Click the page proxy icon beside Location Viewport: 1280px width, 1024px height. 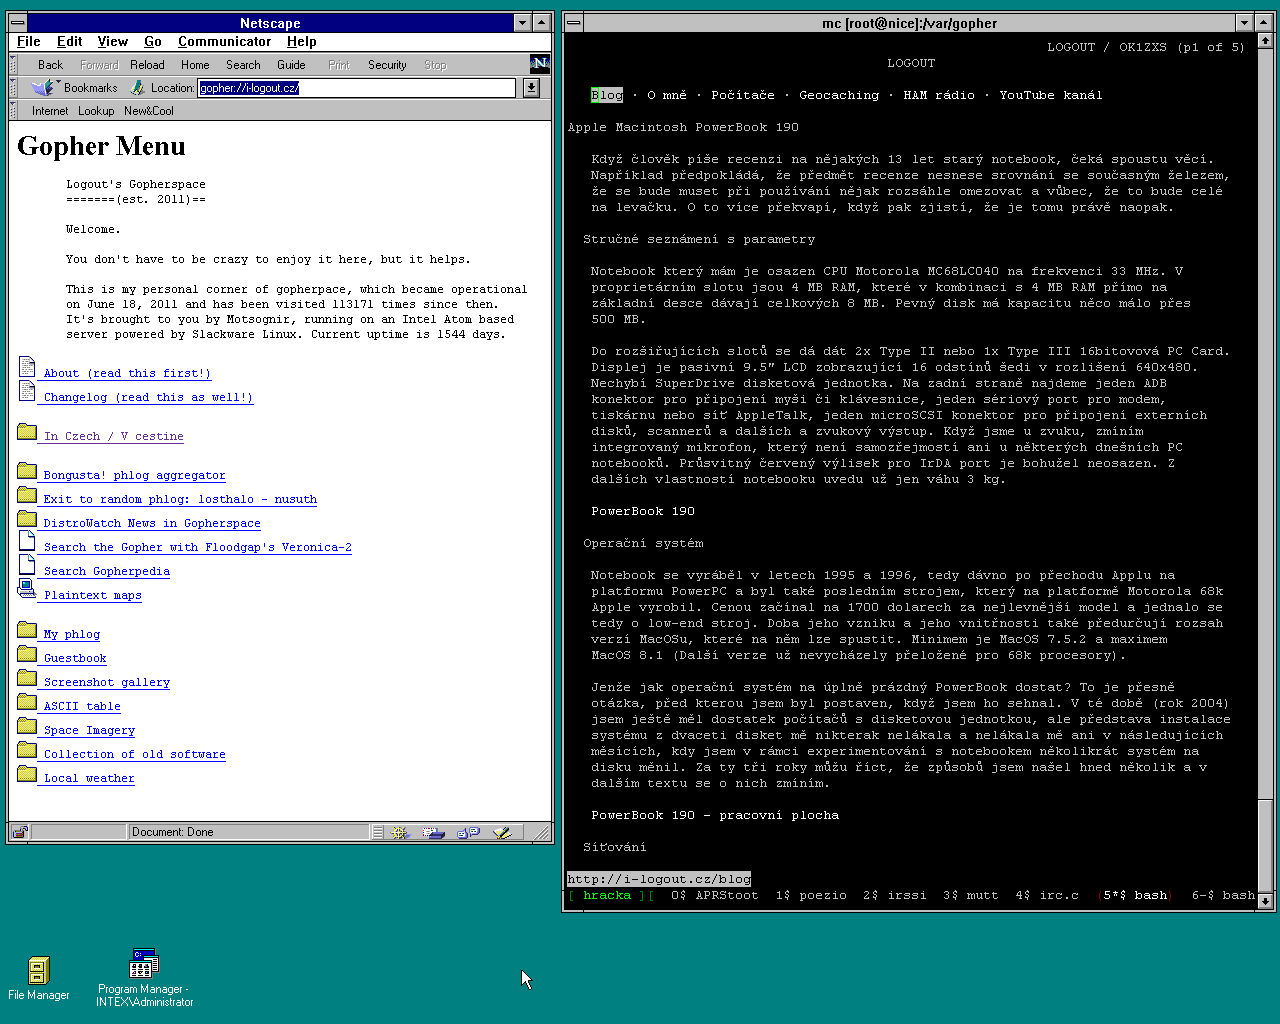[x=139, y=88]
